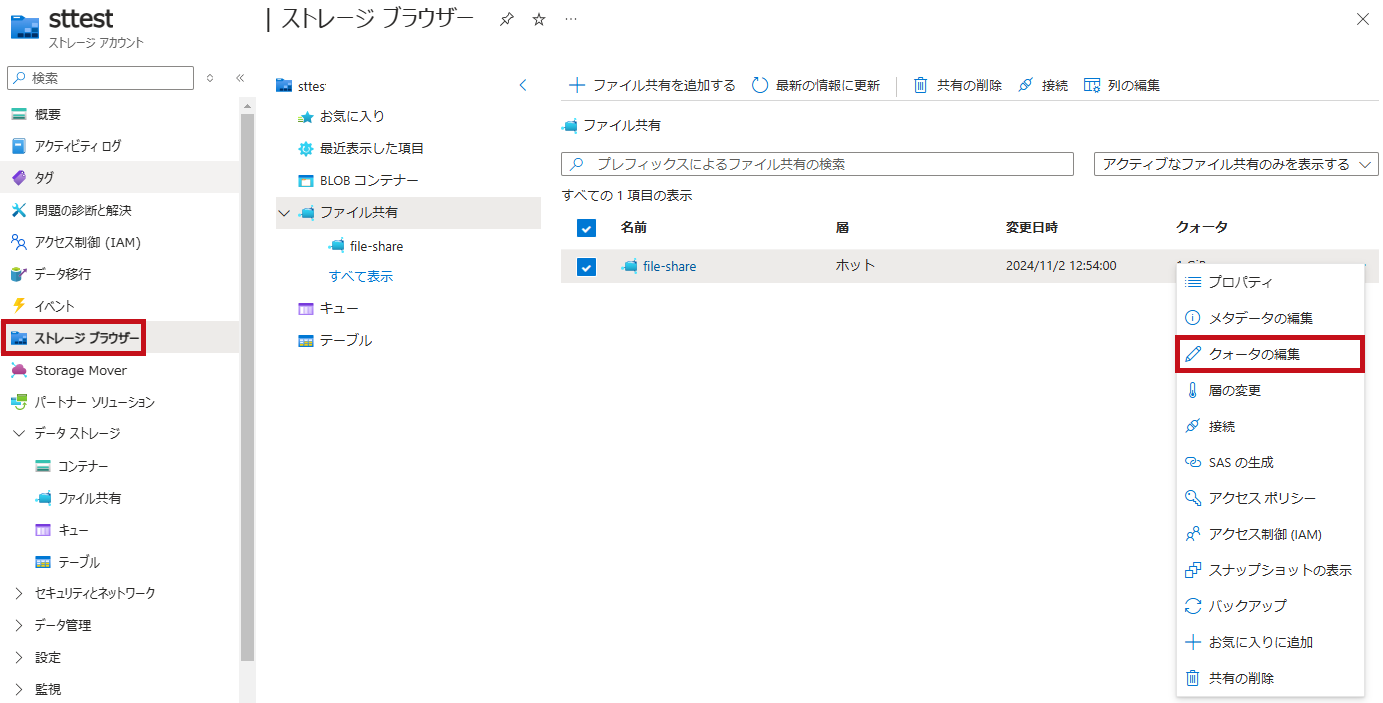Choose アクセス制御 (IAM) from the context menu
1383x703 pixels.
pyautogui.click(x=1270, y=534)
